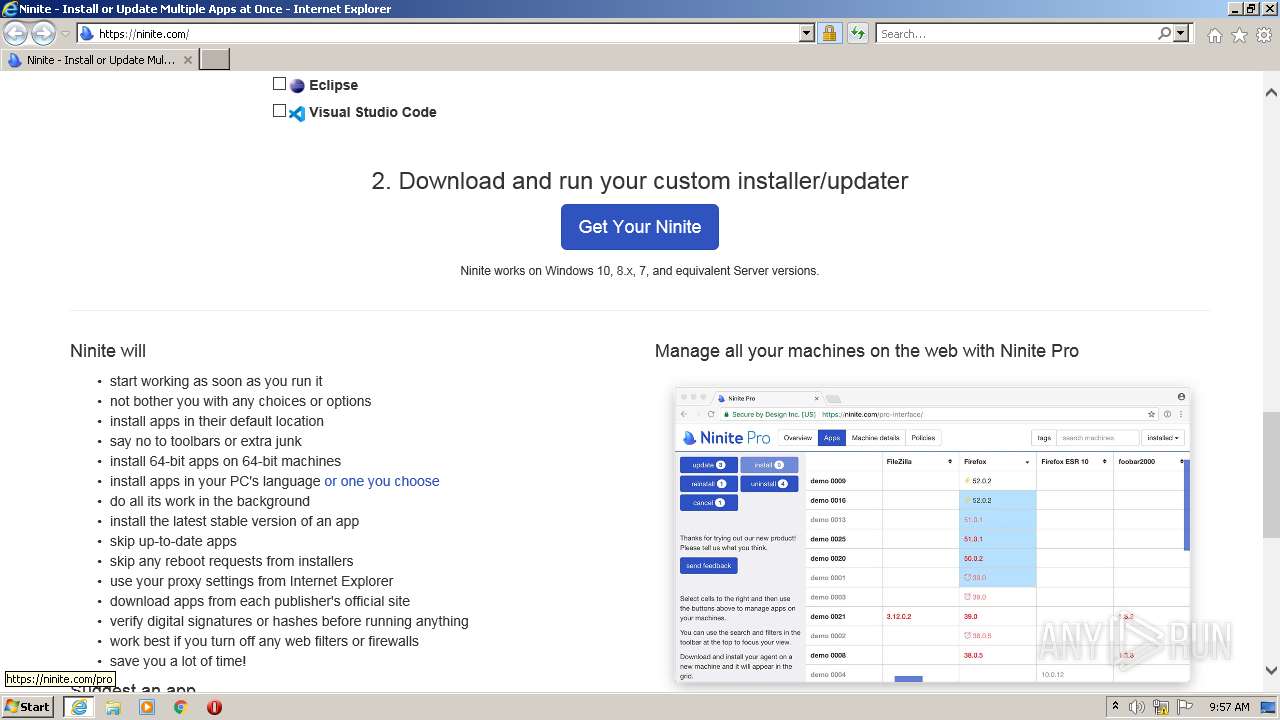Screen dimensions: 1280x720
Task: Click the network tray icon
Action: tap(1160, 707)
